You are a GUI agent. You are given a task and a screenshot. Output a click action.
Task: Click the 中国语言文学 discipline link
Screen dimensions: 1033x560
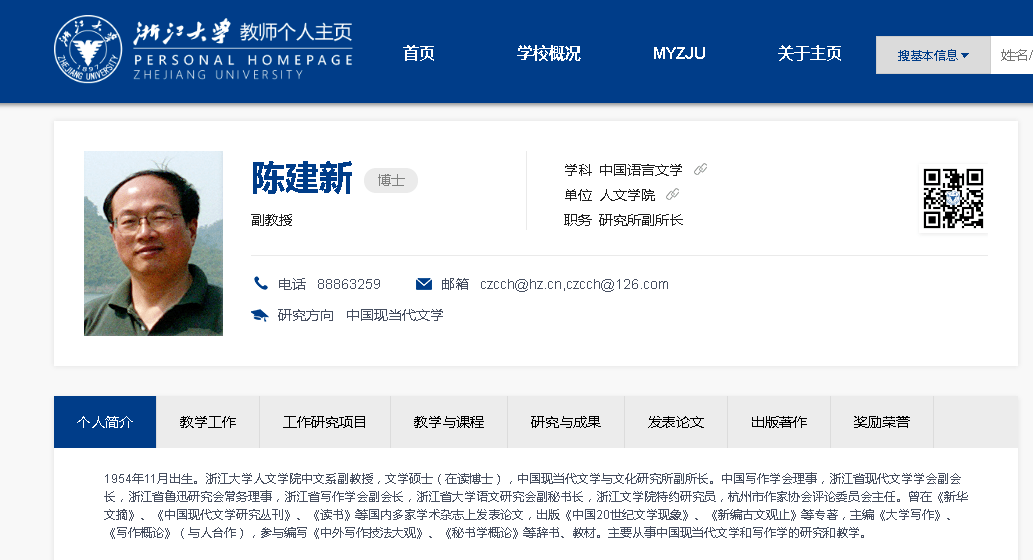click(x=640, y=170)
